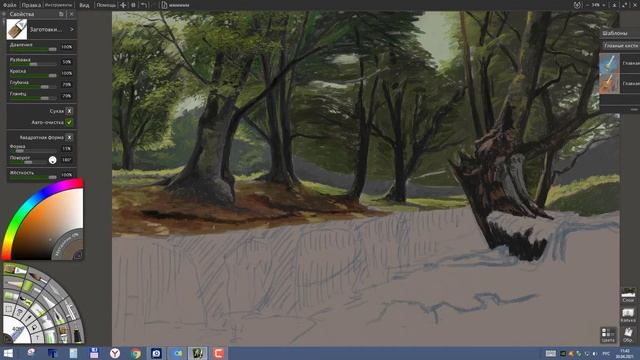
Task: Adjust the Краска slider
Action: pyautogui.click(x=33, y=76)
